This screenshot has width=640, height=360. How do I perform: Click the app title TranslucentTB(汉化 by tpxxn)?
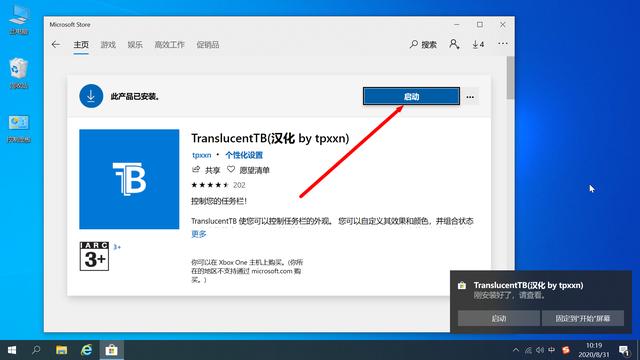pos(270,138)
